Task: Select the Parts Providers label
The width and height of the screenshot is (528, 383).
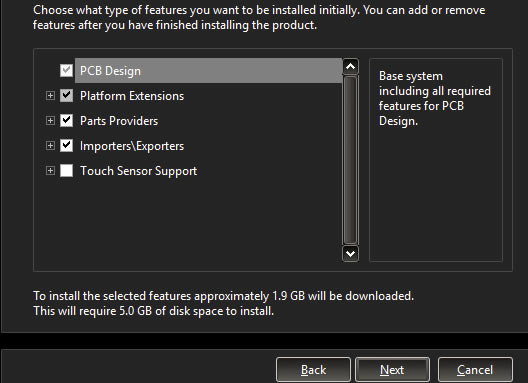Action: [x=119, y=121]
